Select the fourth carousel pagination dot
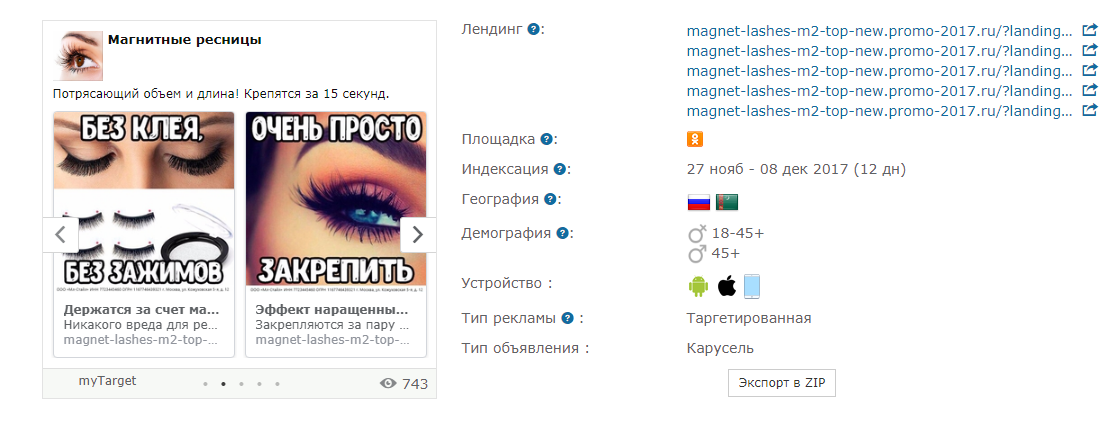1114x425 pixels. (x=259, y=384)
